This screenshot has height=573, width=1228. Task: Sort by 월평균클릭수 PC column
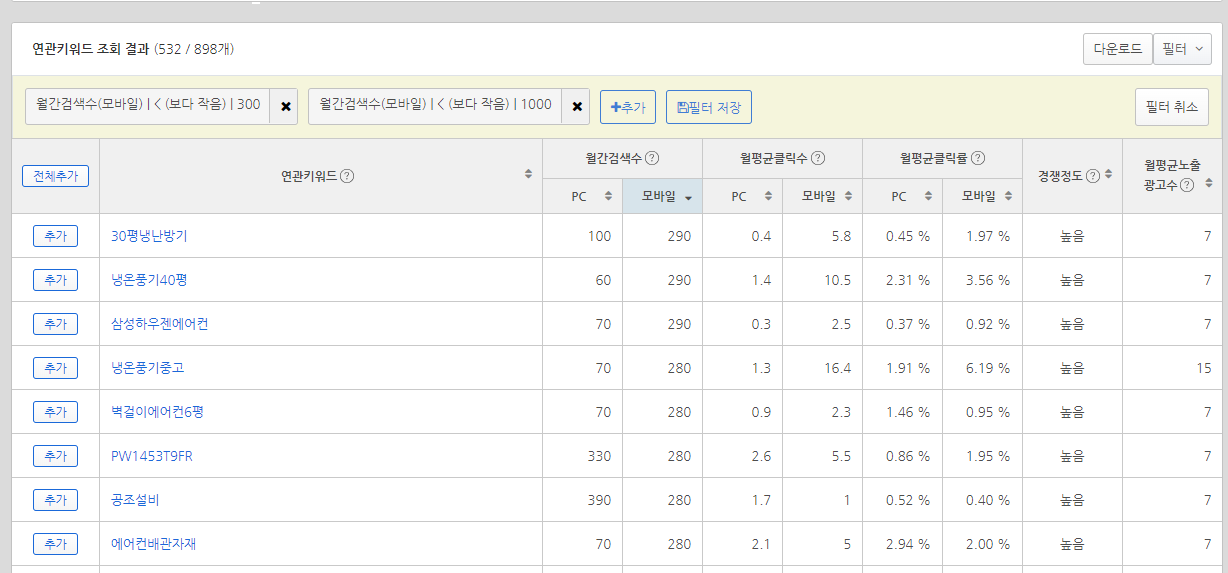(x=768, y=197)
